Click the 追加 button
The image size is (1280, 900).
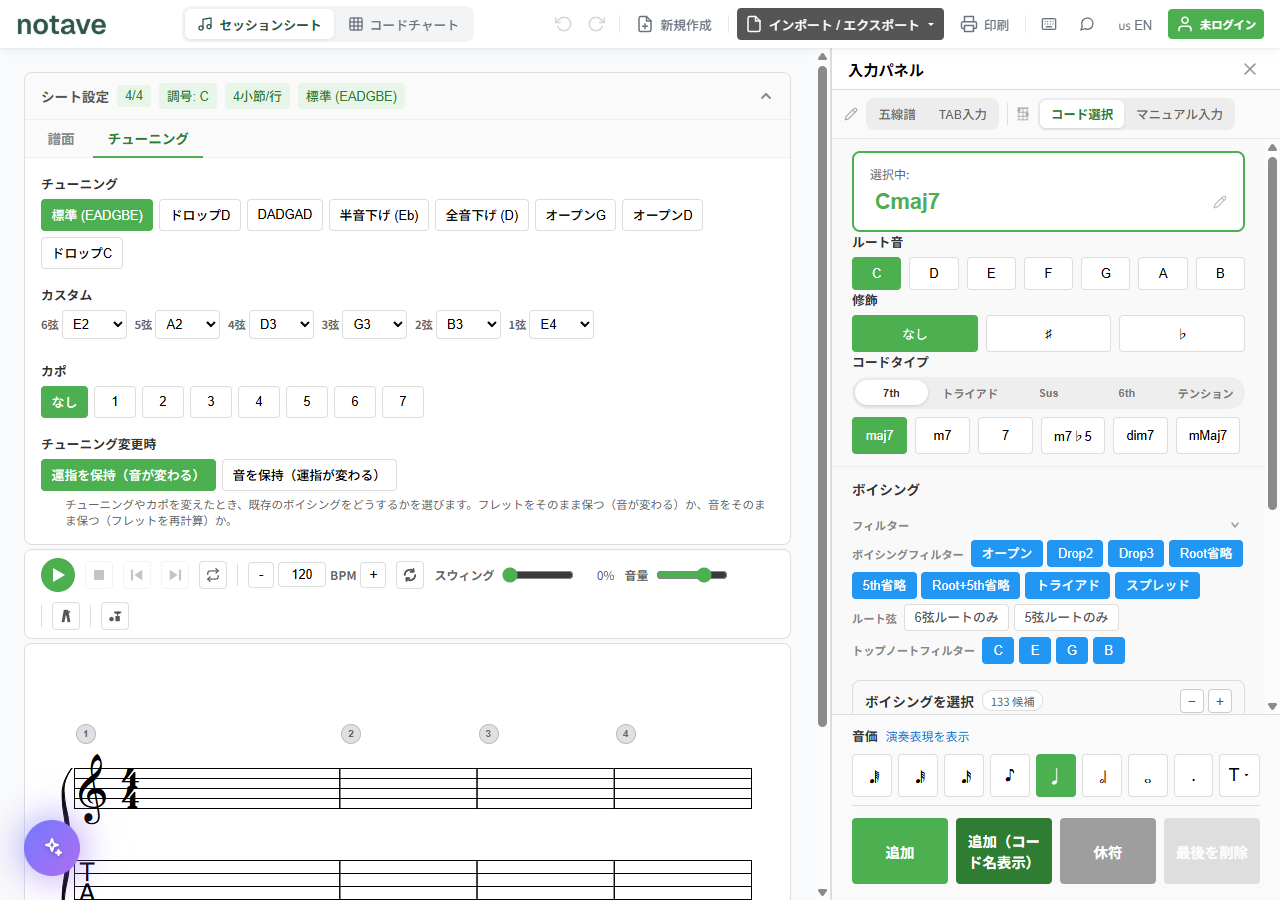[x=900, y=851]
